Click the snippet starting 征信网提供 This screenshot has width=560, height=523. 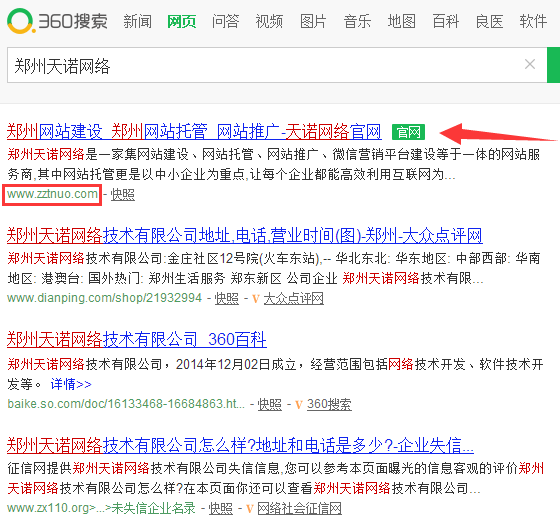(x=276, y=478)
